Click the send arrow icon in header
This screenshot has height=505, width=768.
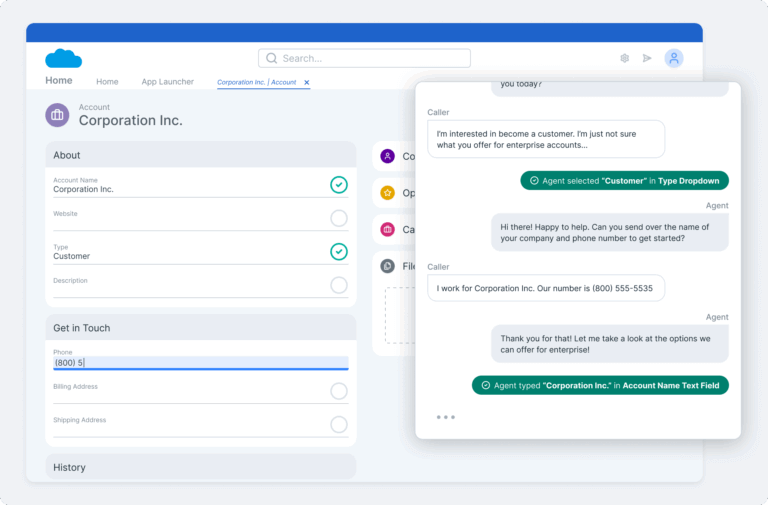pyautogui.click(x=647, y=58)
